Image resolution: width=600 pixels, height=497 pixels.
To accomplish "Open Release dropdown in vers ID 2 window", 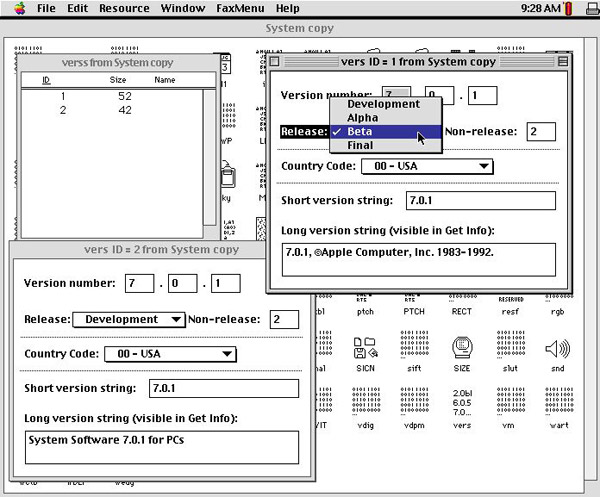I will pyautogui.click(x=129, y=320).
